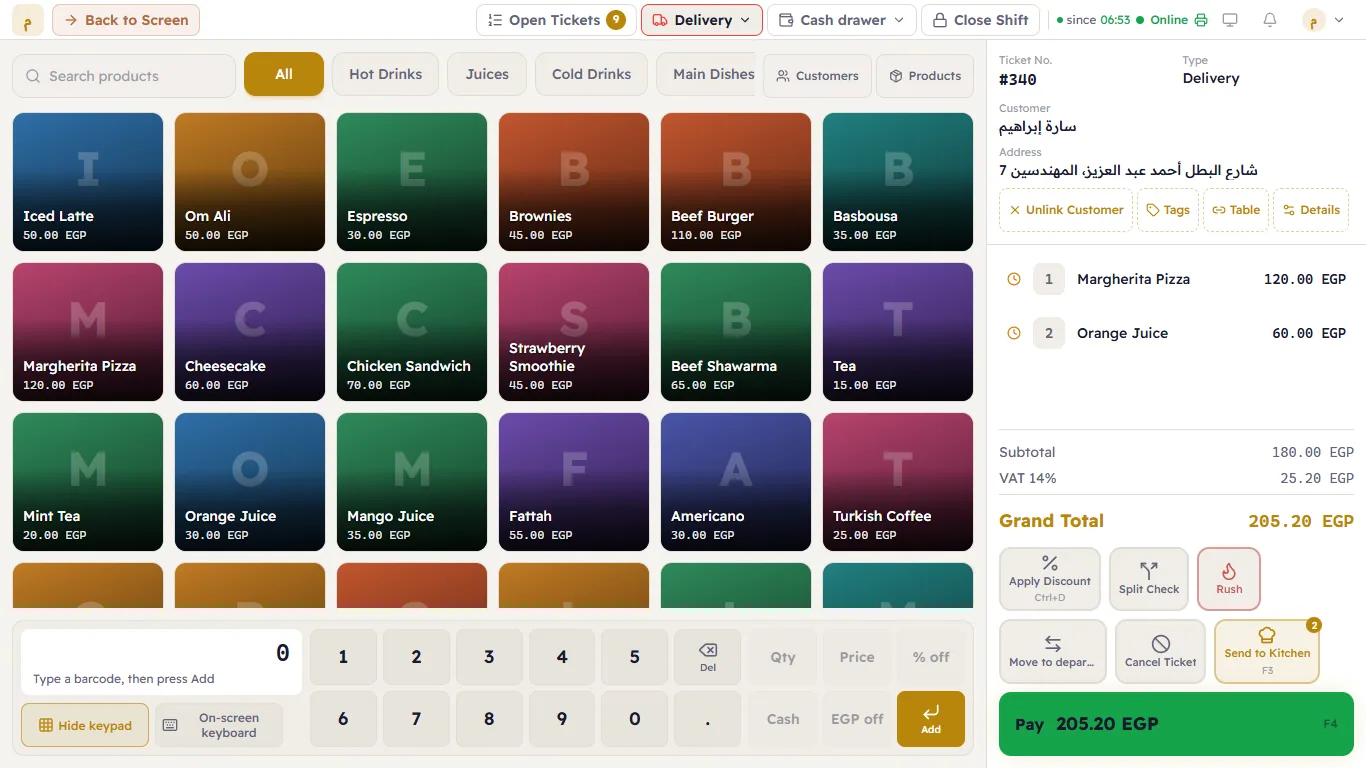Unlink Customer from the ticket
This screenshot has height=768, width=1366.
coord(1066,210)
